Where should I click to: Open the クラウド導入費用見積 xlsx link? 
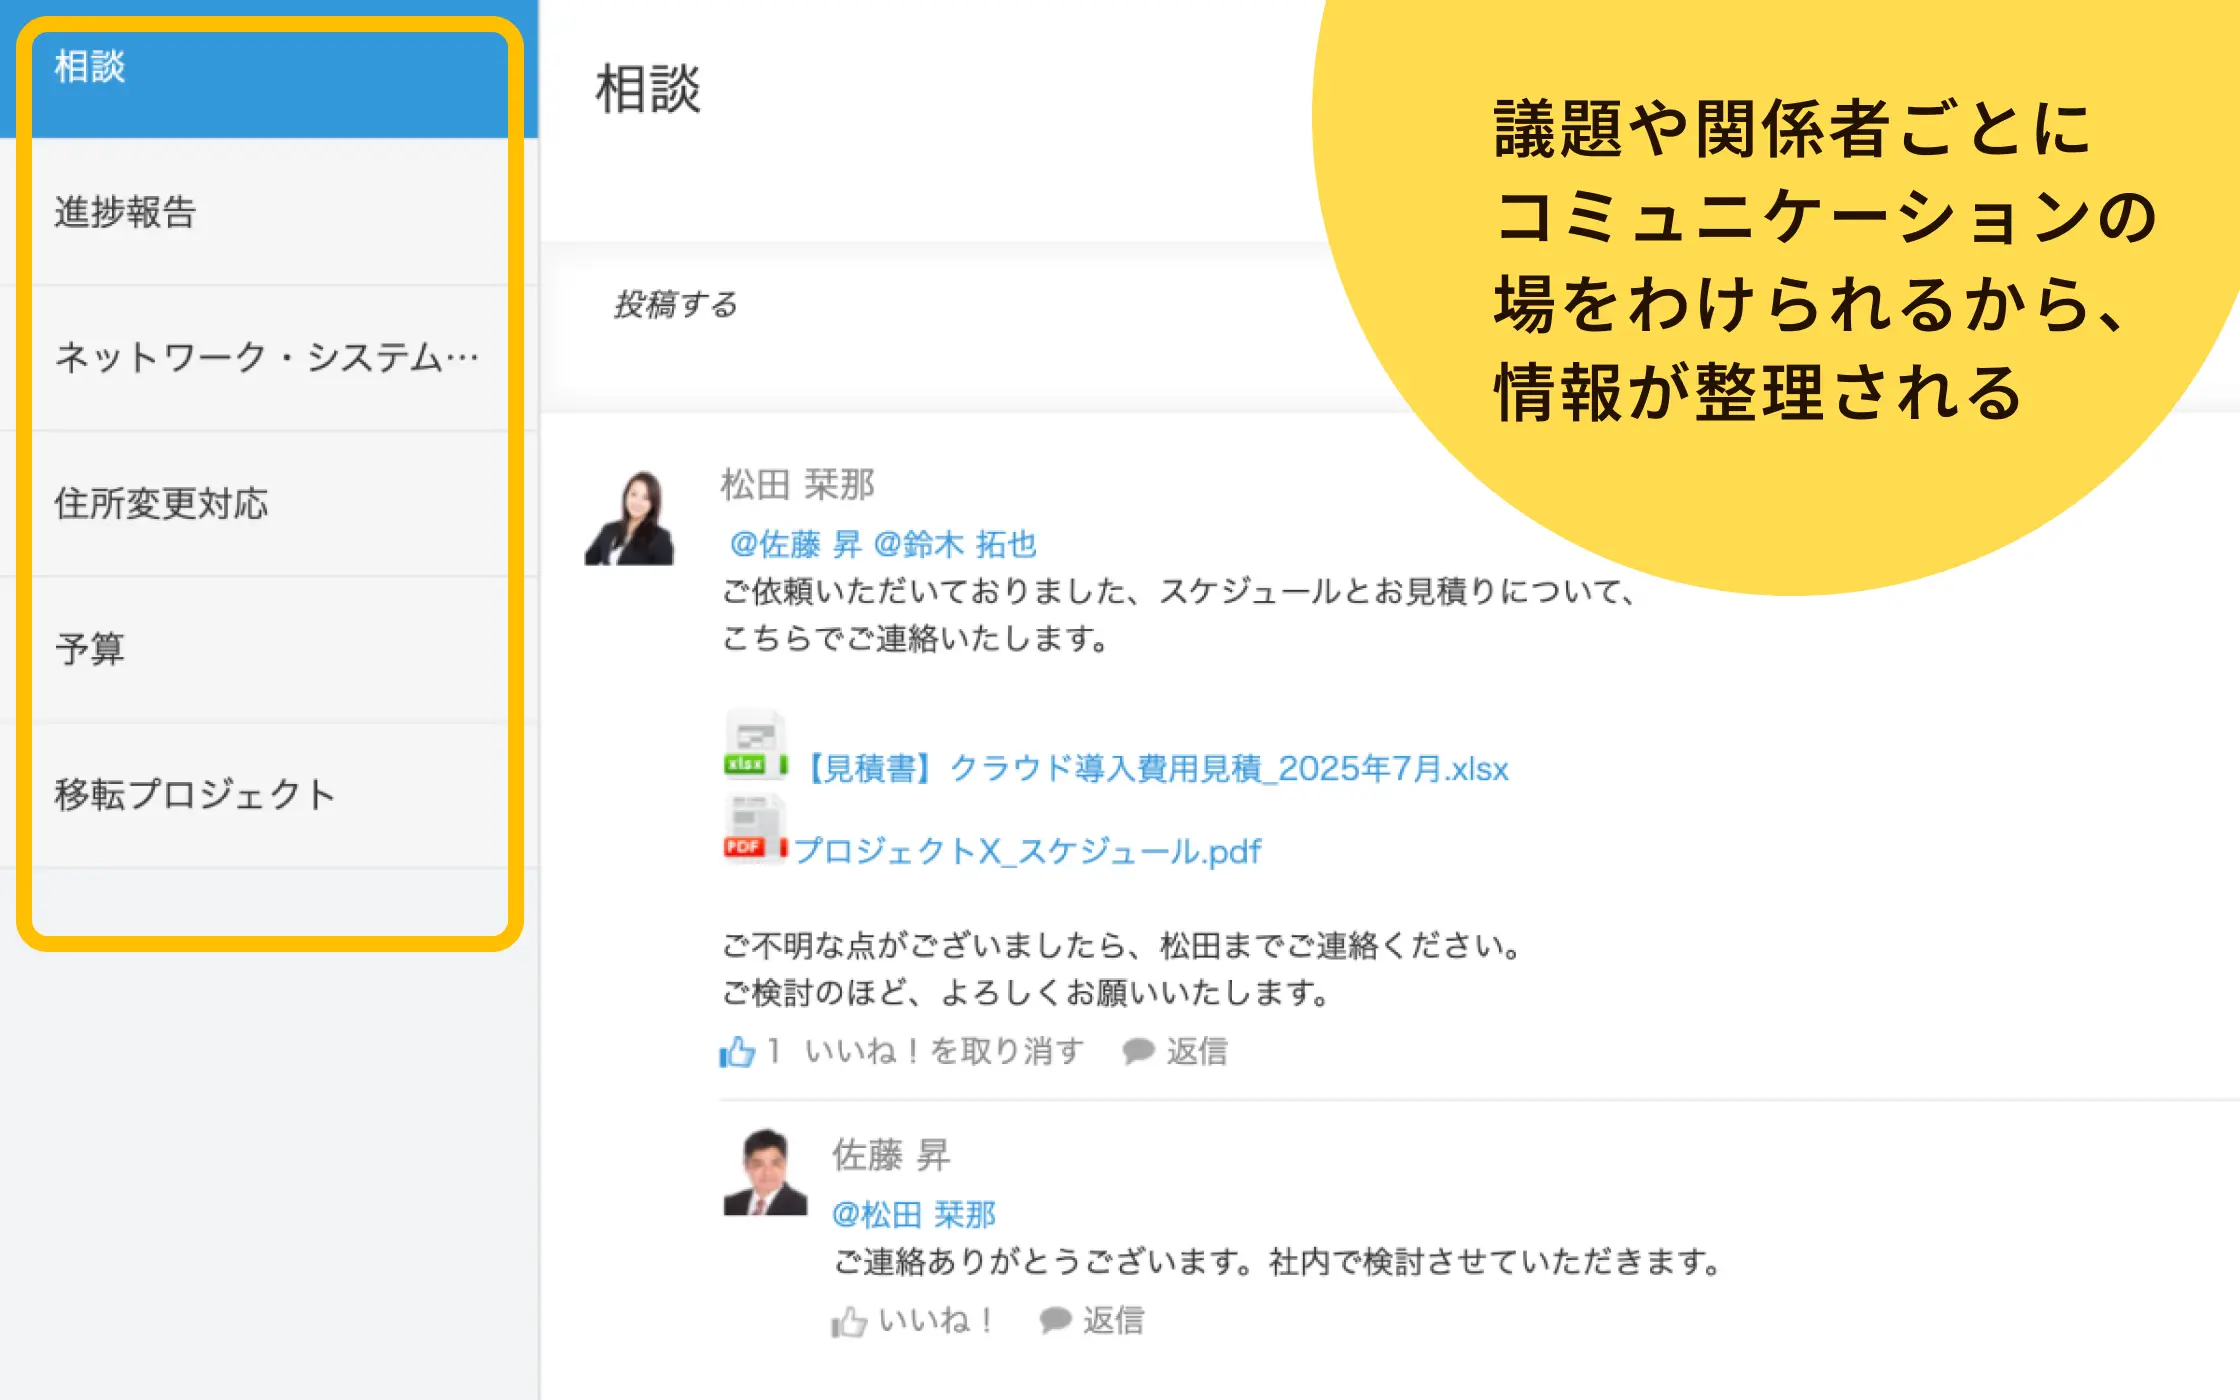pyautogui.click(x=1157, y=769)
